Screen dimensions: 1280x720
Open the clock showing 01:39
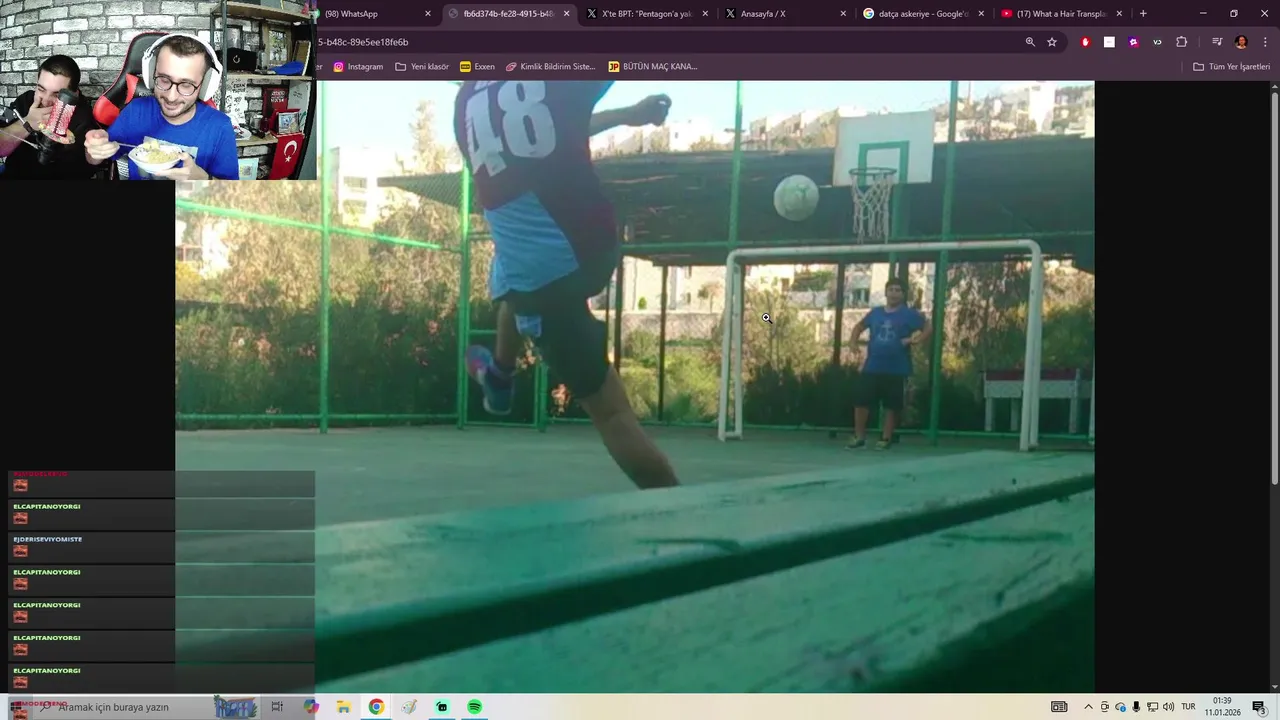1222,707
